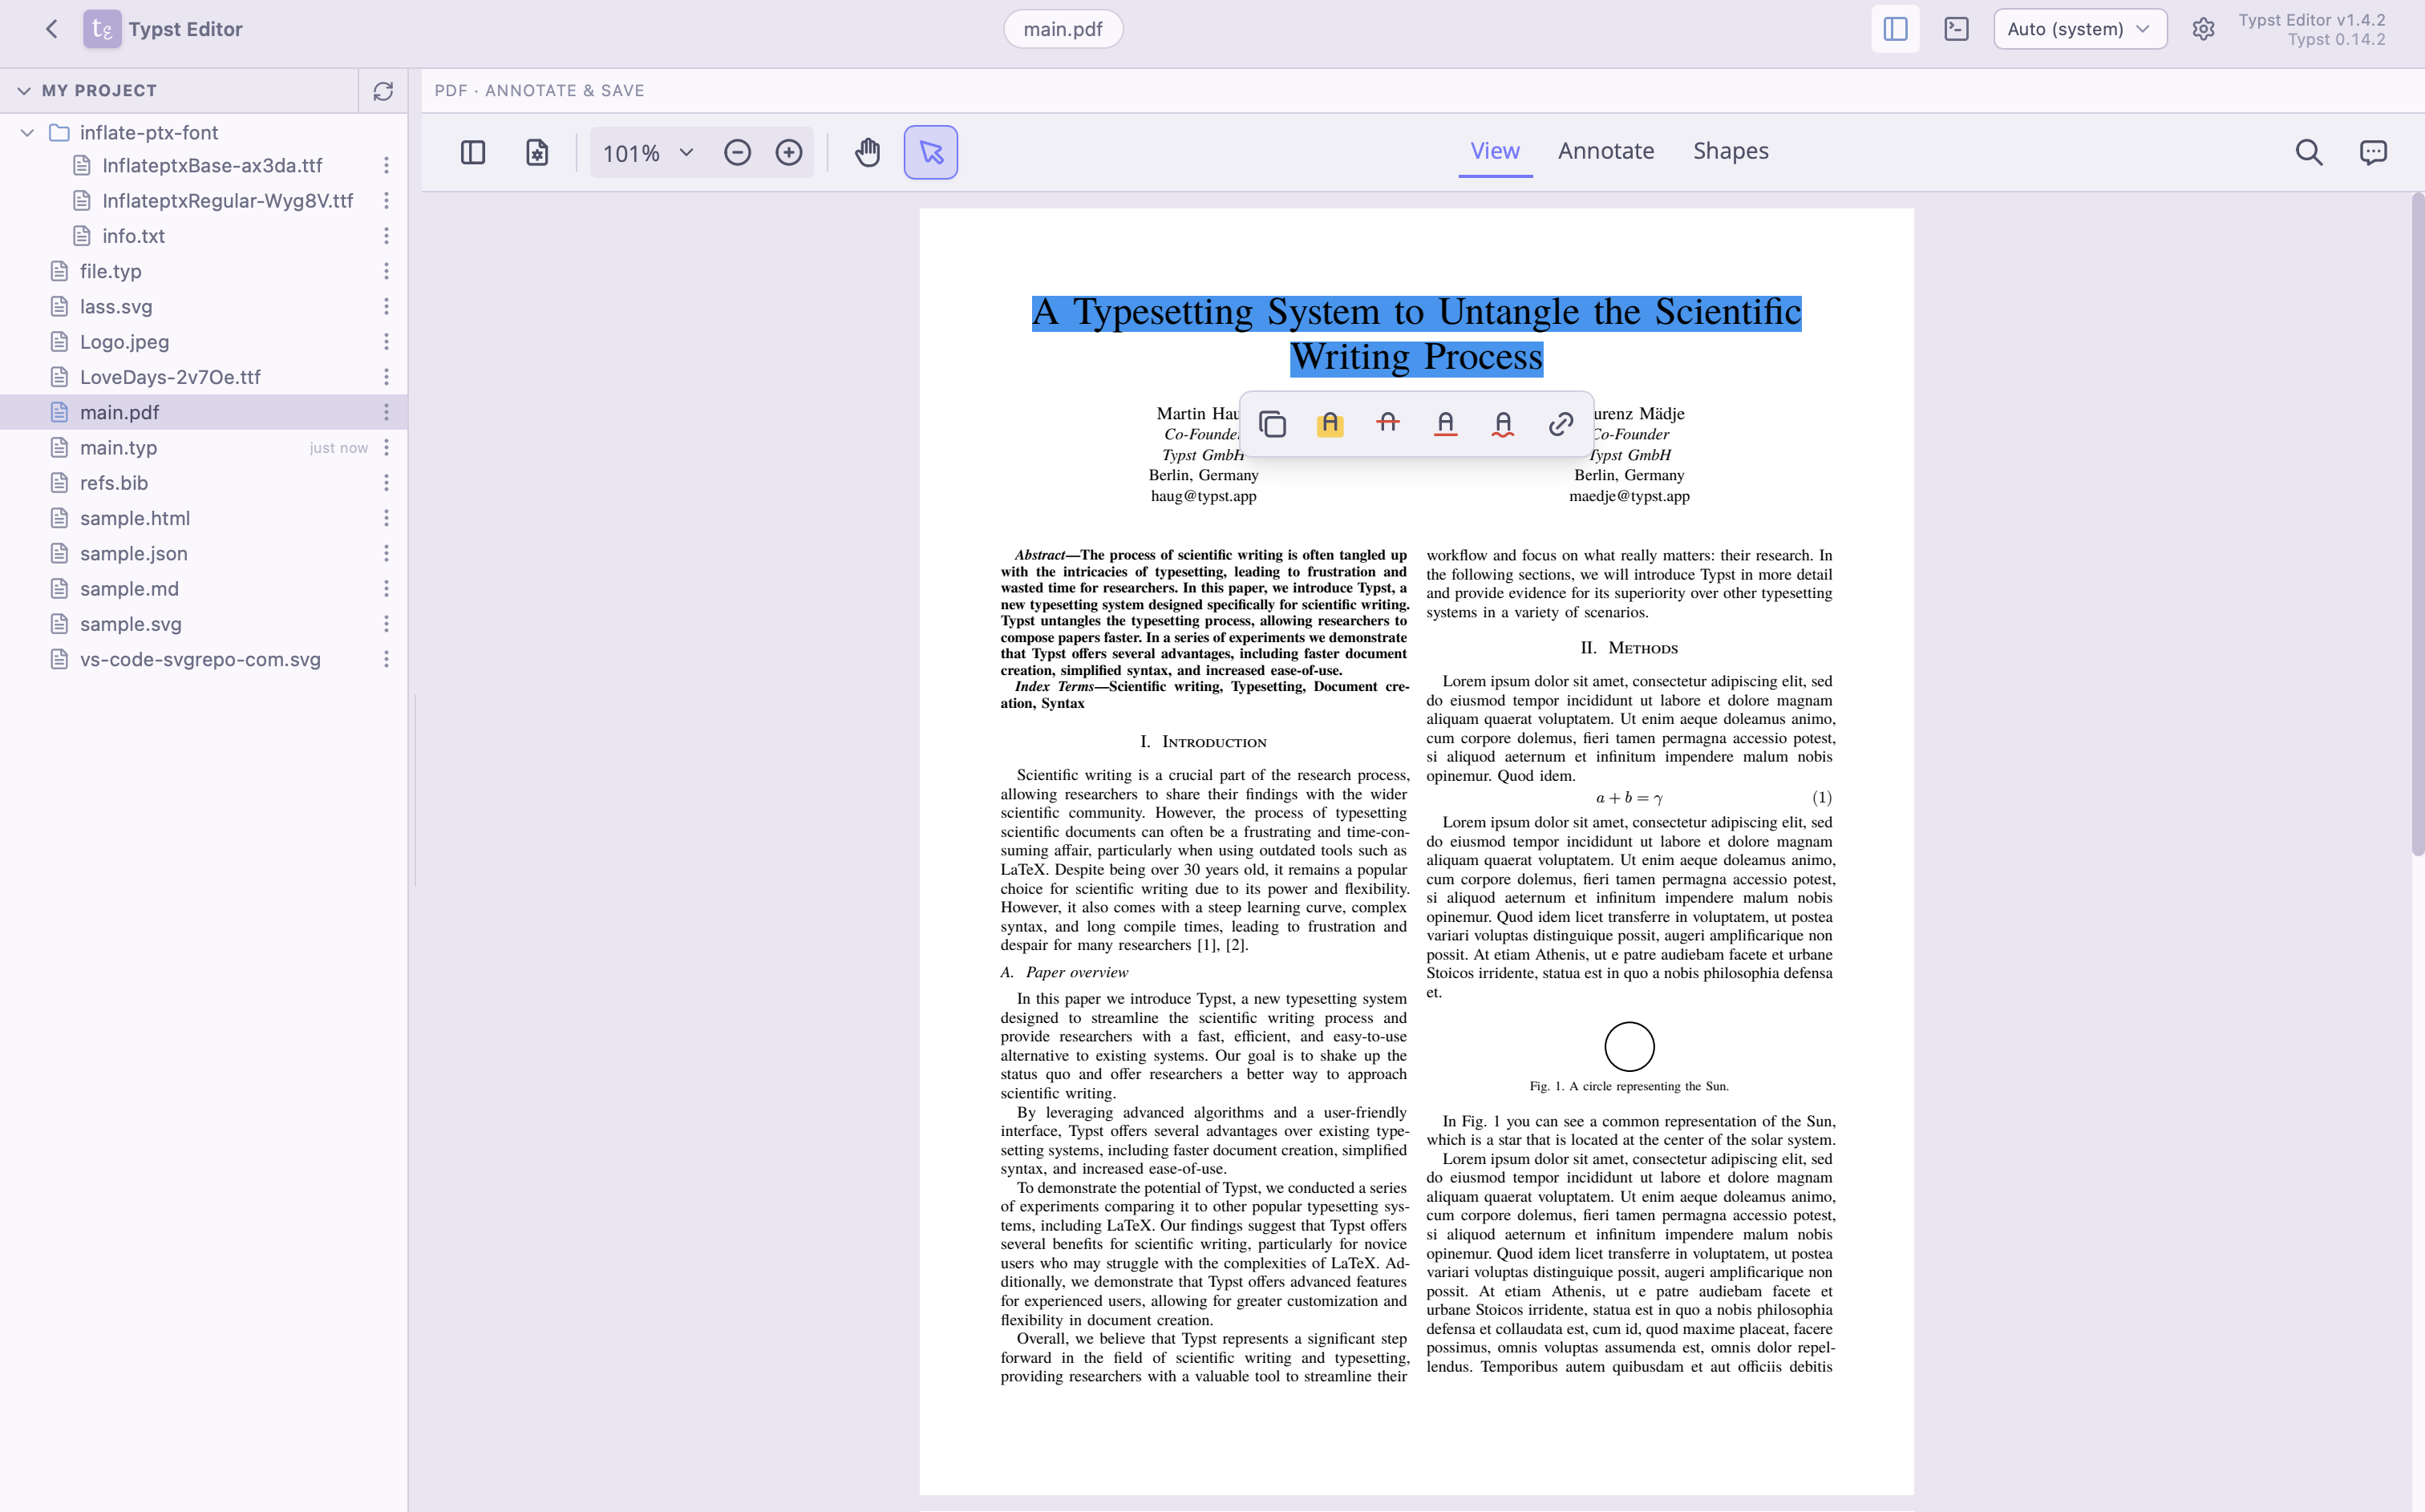Open the document search
Image resolution: width=2425 pixels, height=1512 pixels.
pos(2309,152)
